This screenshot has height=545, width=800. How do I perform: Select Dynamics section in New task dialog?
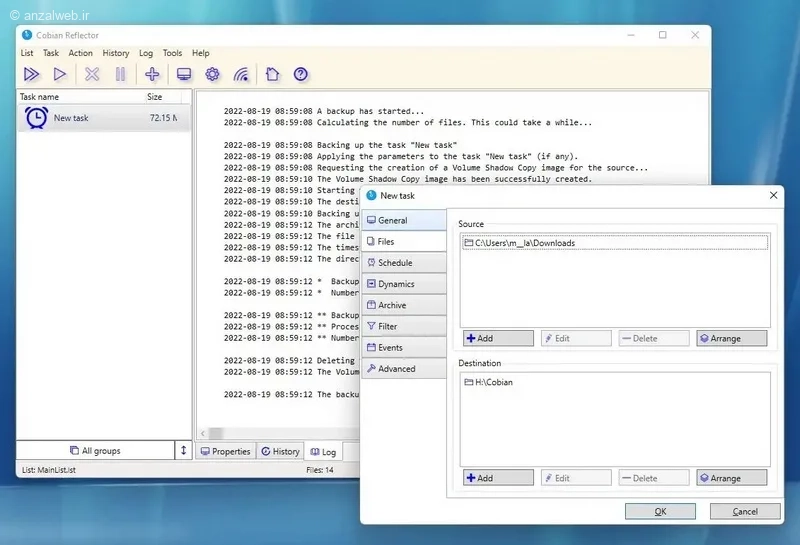404,284
